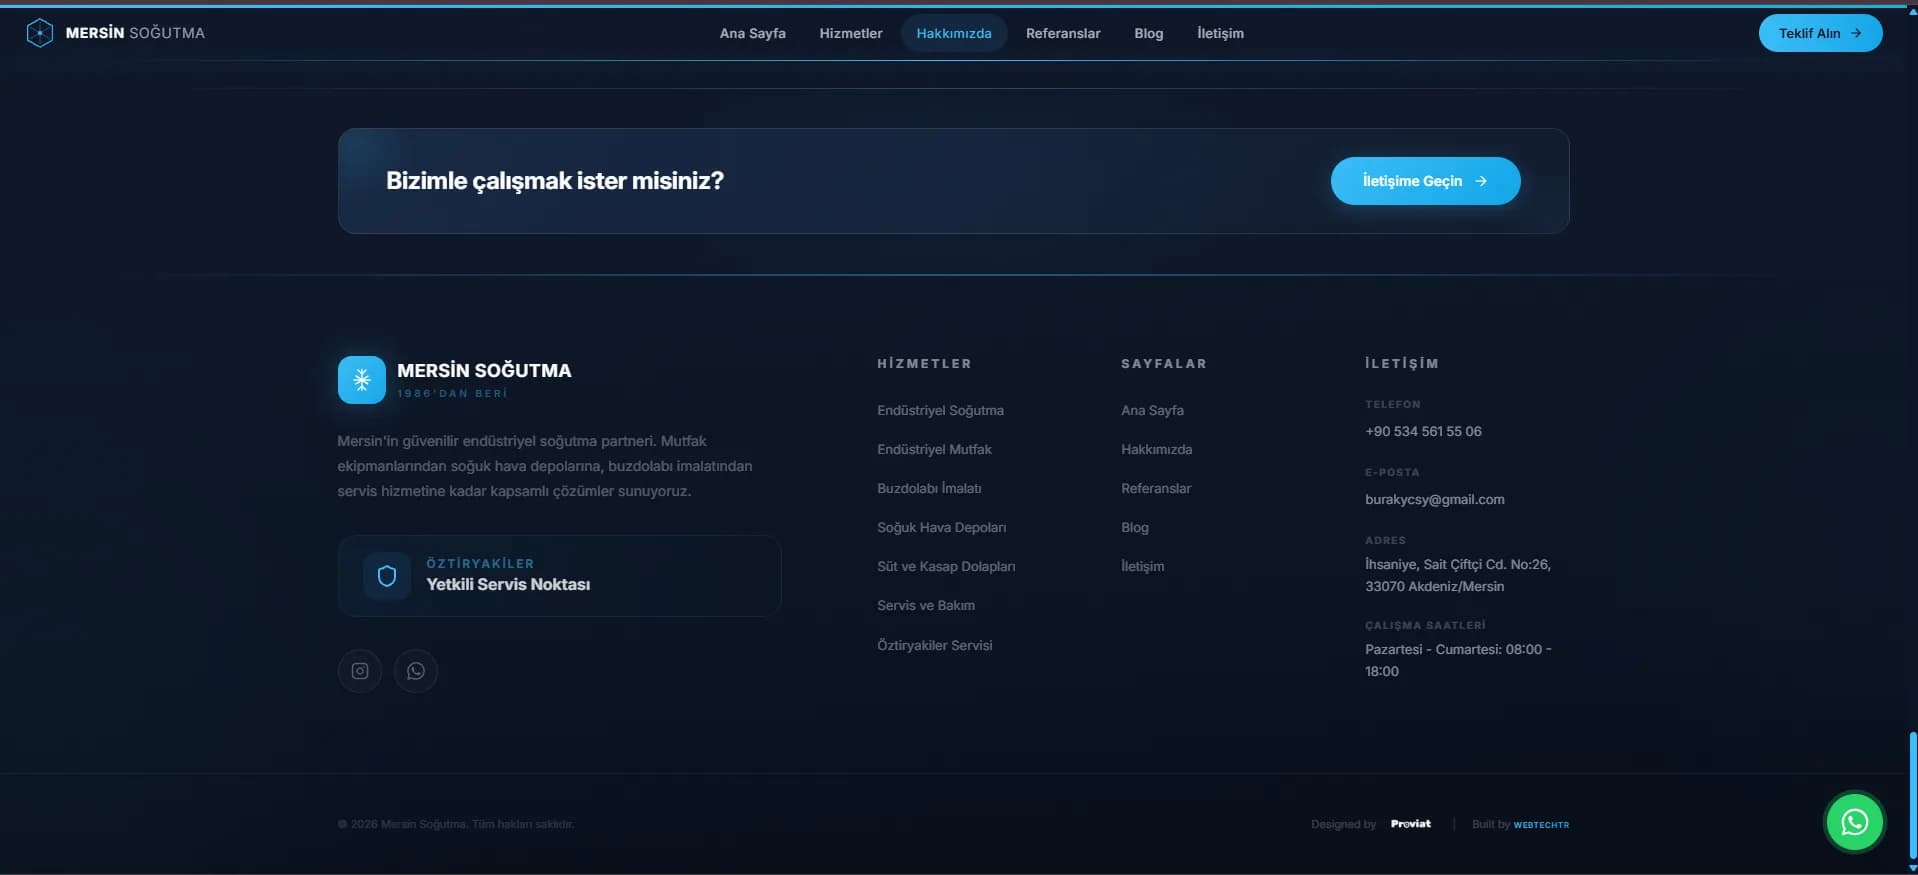The width and height of the screenshot is (1918, 875).
Task: Launch the floating green WhatsApp chat button
Action: click(x=1855, y=822)
